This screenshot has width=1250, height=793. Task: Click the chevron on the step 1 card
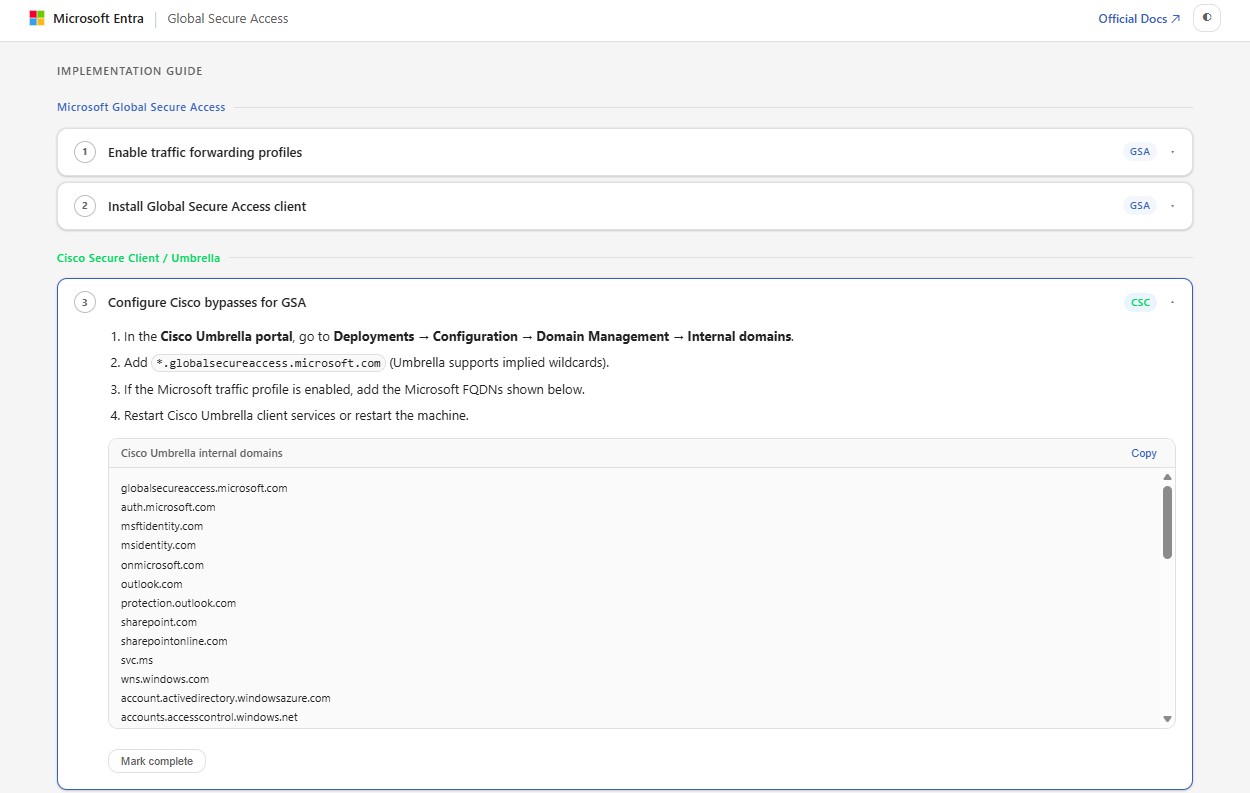tap(1172, 152)
